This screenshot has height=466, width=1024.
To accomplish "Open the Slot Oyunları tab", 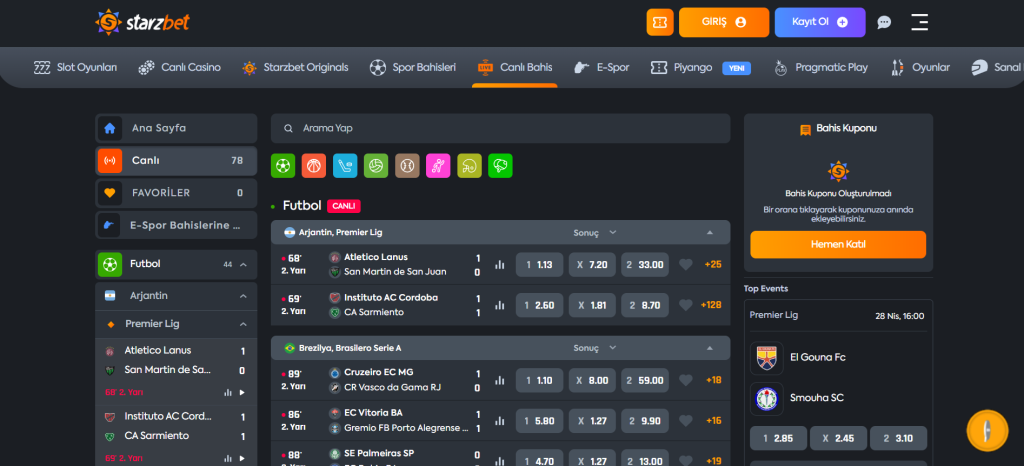I will tap(76, 67).
